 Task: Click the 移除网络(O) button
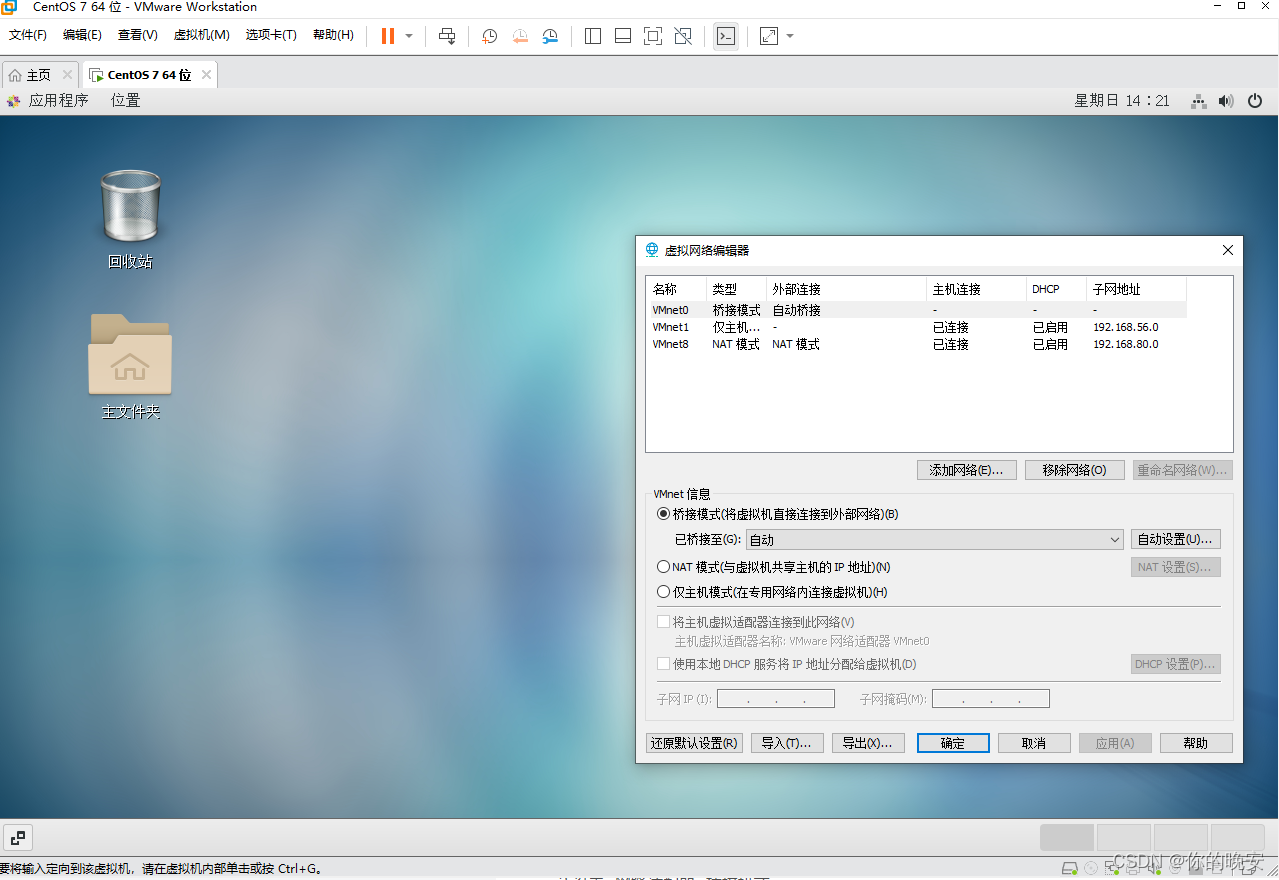click(x=1075, y=470)
